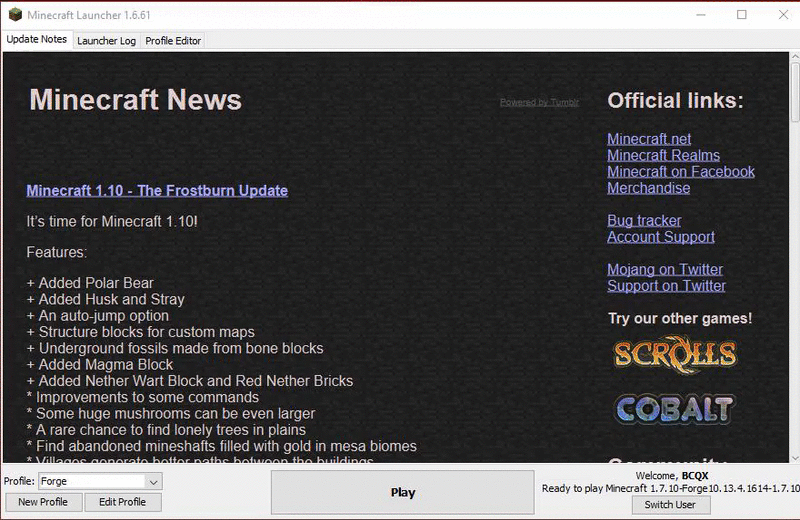Open the Bug tracker link
The height and width of the screenshot is (520, 800).
pyautogui.click(x=644, y=220)
